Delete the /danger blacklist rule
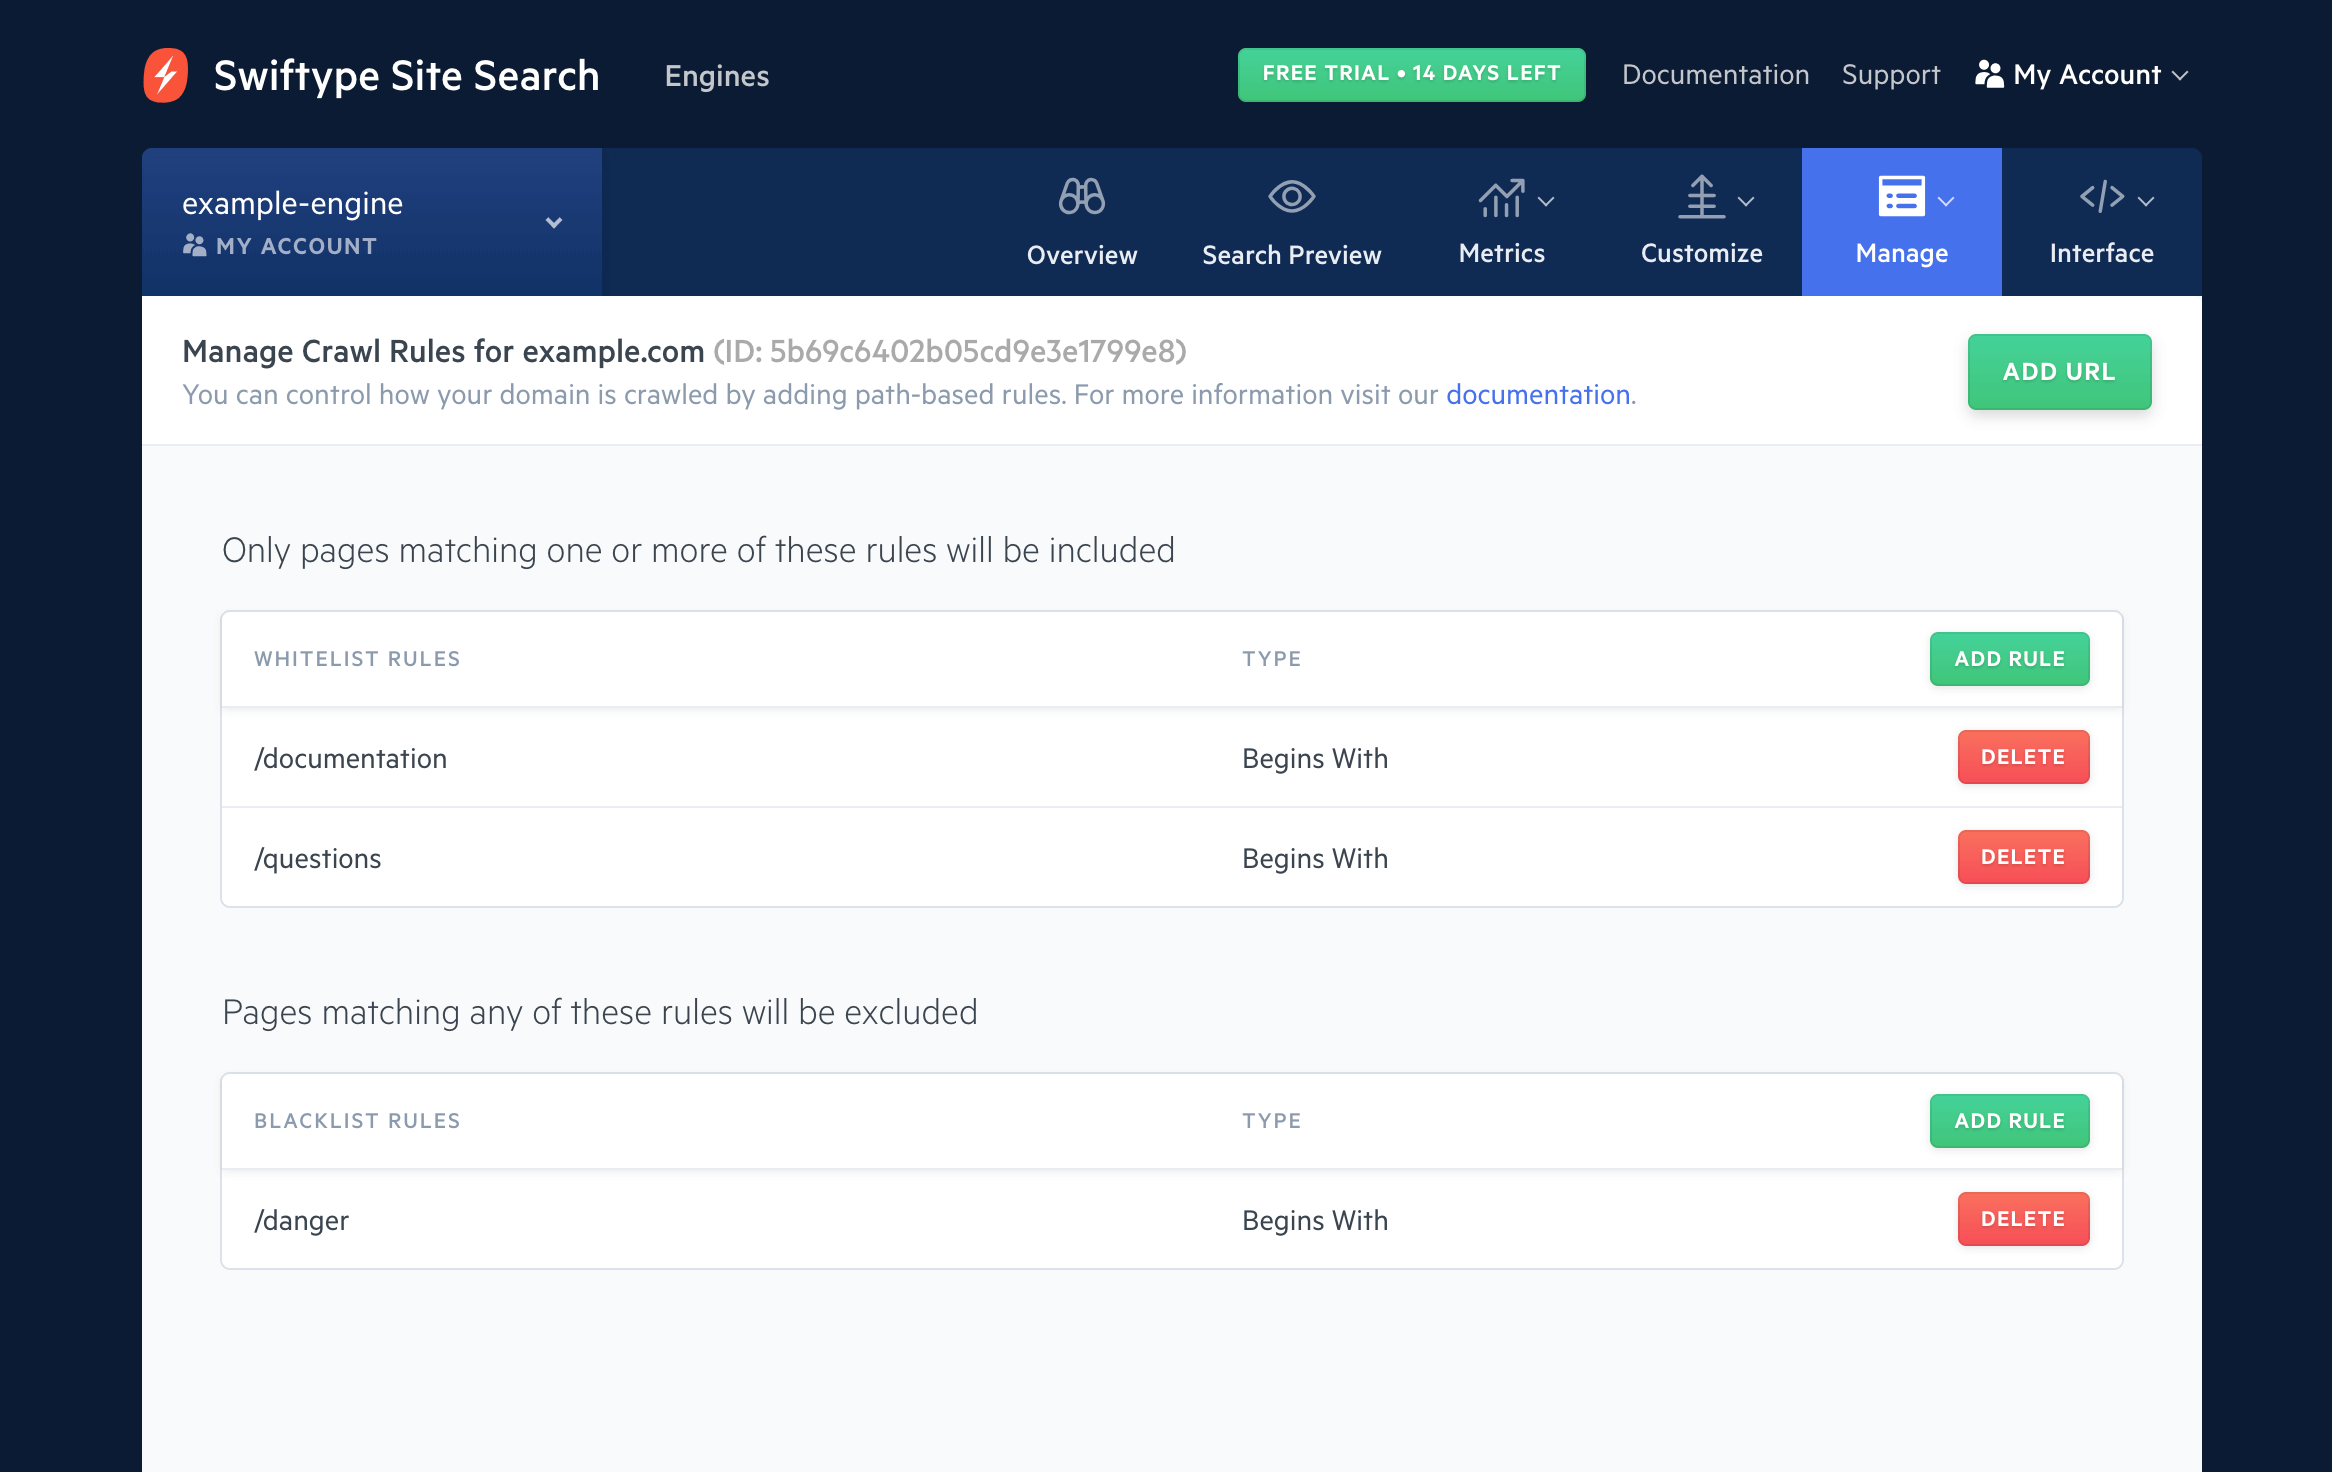2332x1472 pixels. (2023, 1219)
